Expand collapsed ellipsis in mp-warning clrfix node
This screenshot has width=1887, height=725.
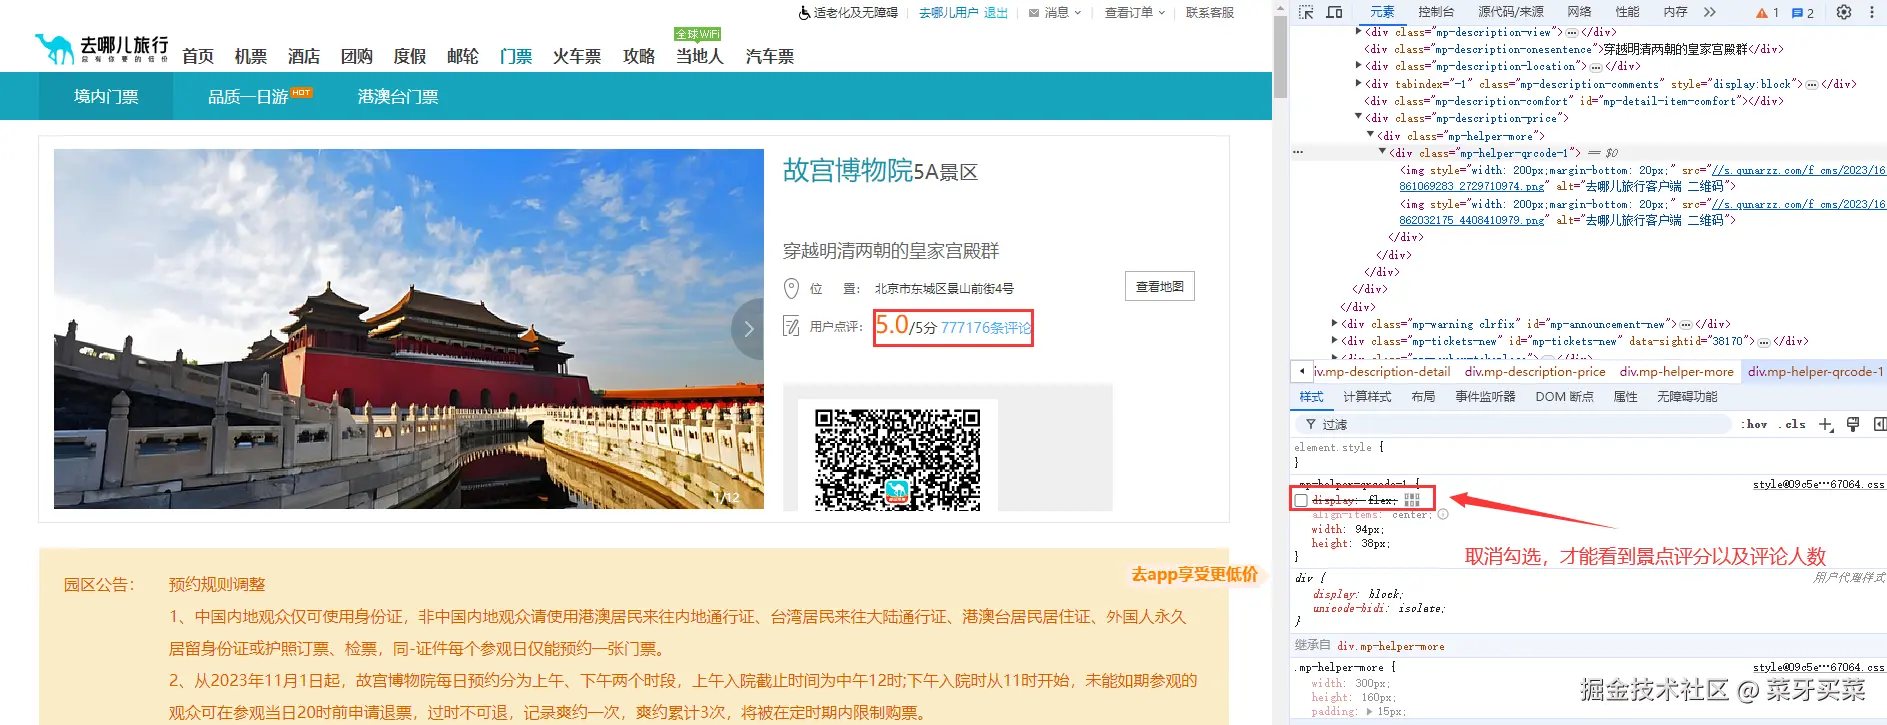[1686, 324]
